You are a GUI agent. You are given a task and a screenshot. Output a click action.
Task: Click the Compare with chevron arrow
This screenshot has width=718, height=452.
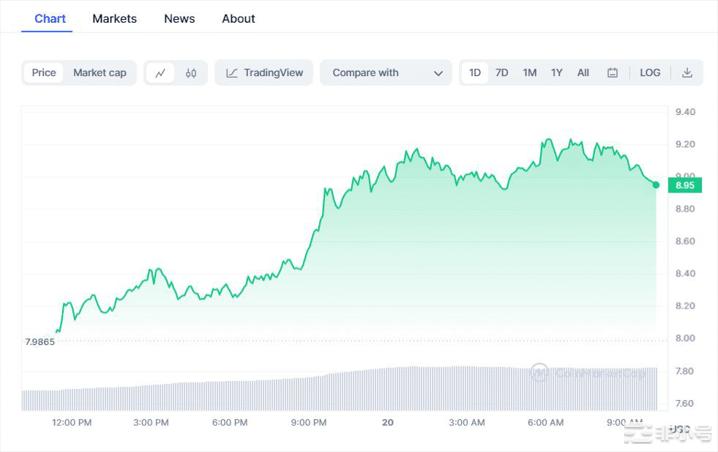pos(438,73)
